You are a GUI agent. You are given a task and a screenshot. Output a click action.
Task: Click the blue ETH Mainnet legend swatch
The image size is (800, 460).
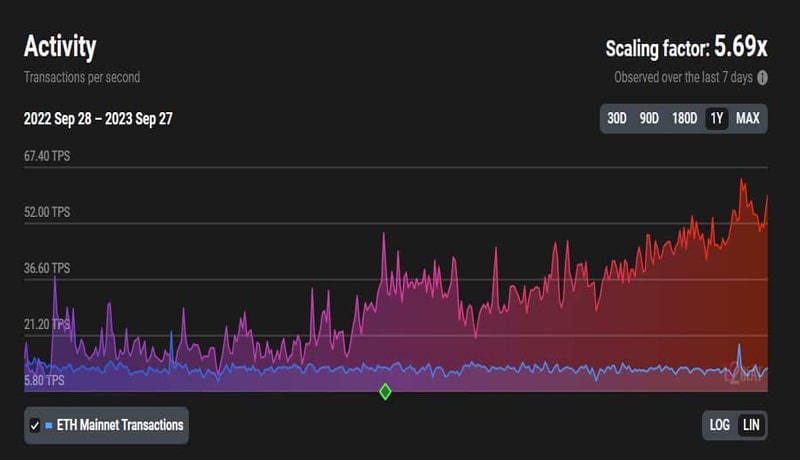coord(49,425)
